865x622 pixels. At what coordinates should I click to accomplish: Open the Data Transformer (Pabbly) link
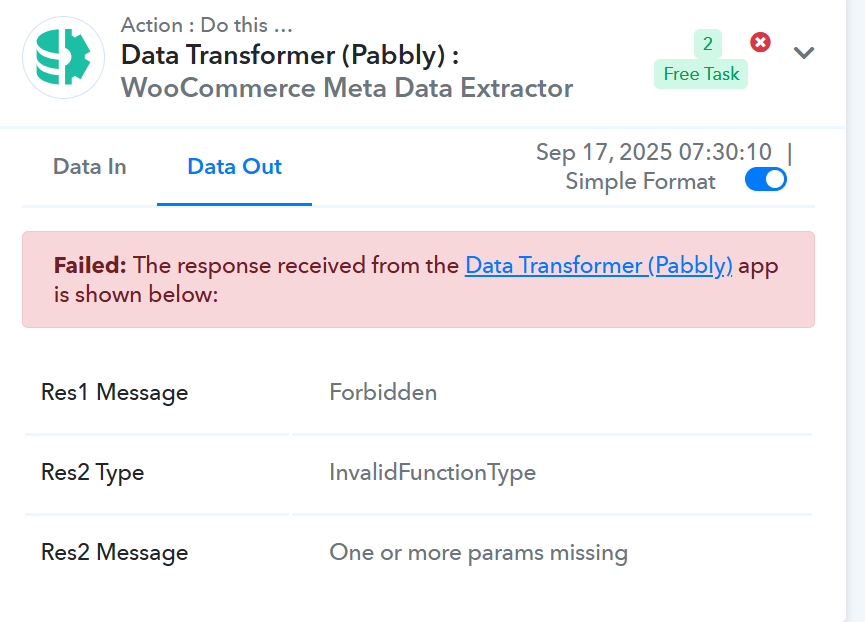tap(599, 265)
